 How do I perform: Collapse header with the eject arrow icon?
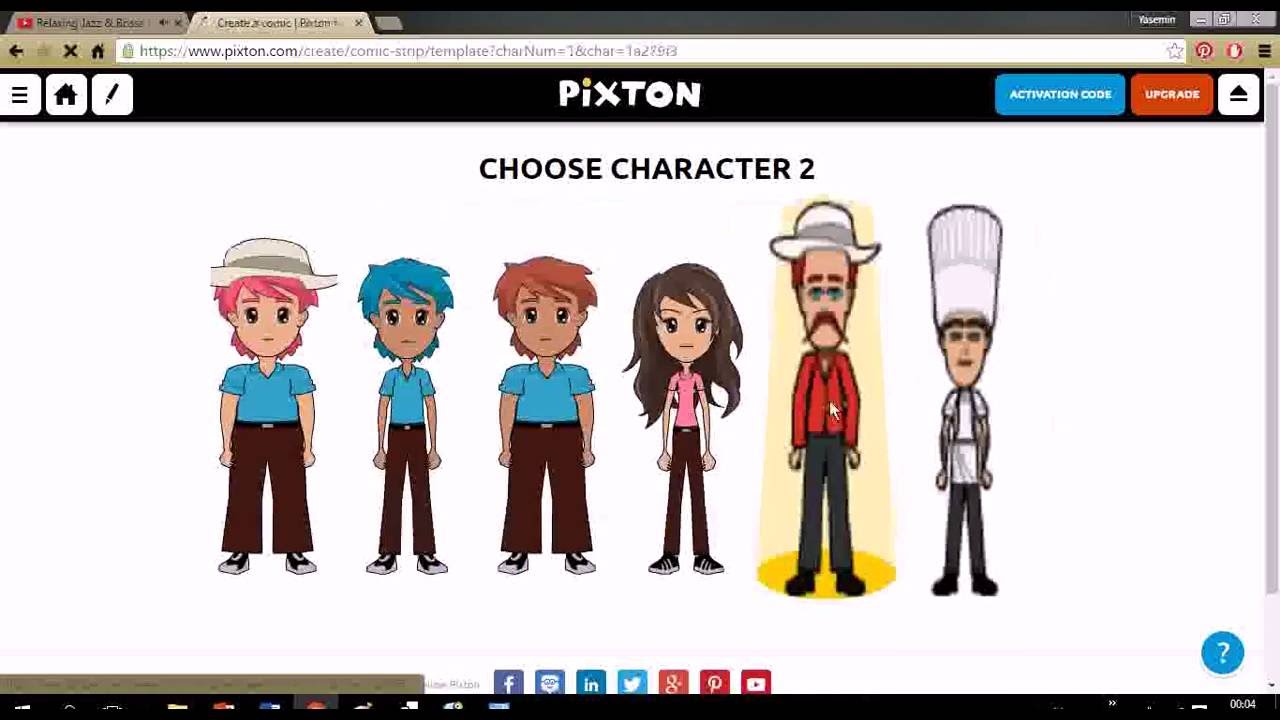[x=1238, y=95]
